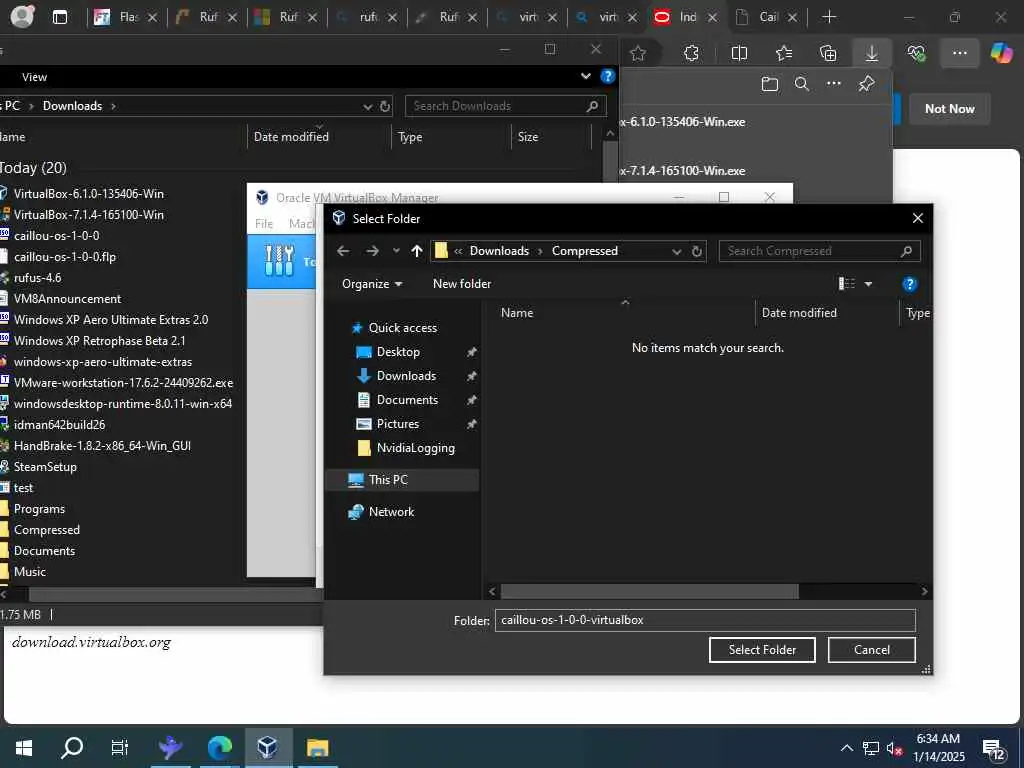The width and height of the screenshot is (1024, 768).
Task: Click Downloads breadcrumb in dialog address bar
Action: point(499,251)
